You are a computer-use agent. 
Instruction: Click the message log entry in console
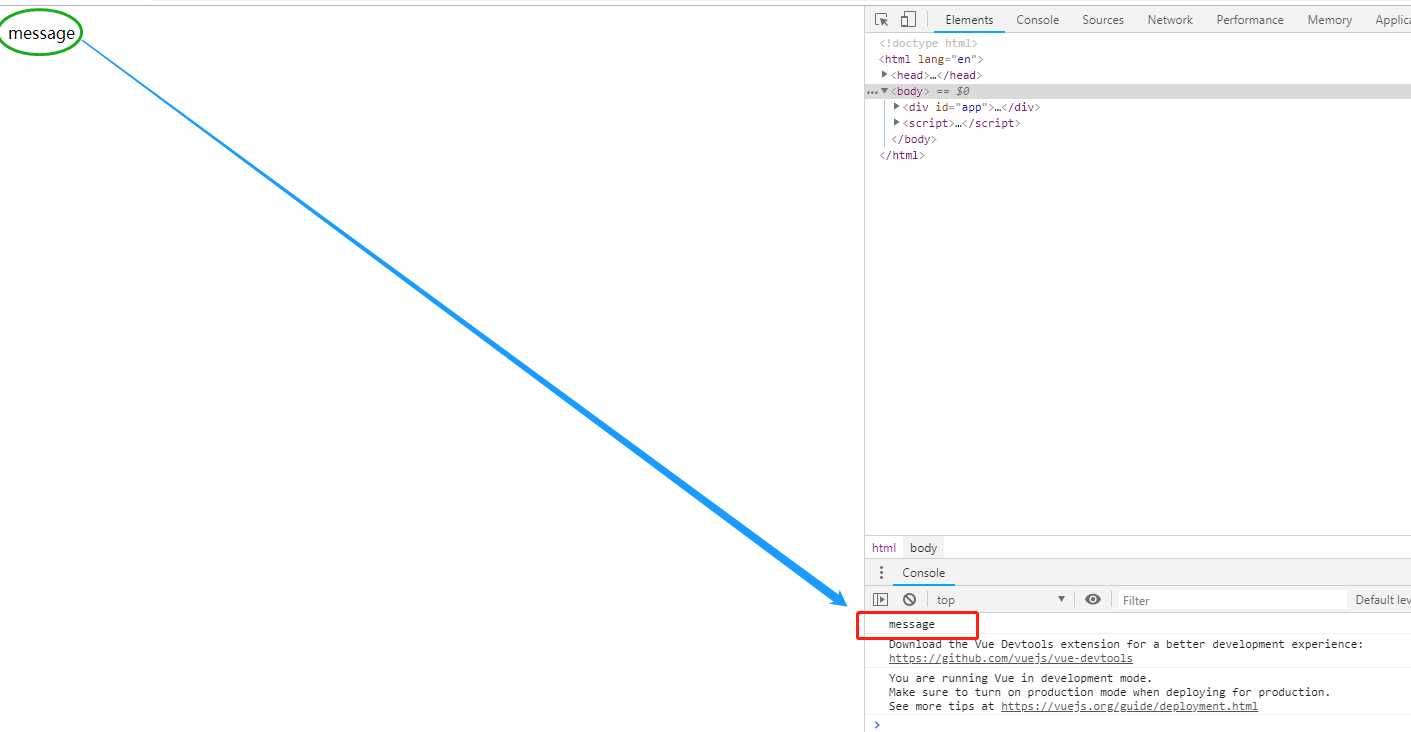click(912, 624)
